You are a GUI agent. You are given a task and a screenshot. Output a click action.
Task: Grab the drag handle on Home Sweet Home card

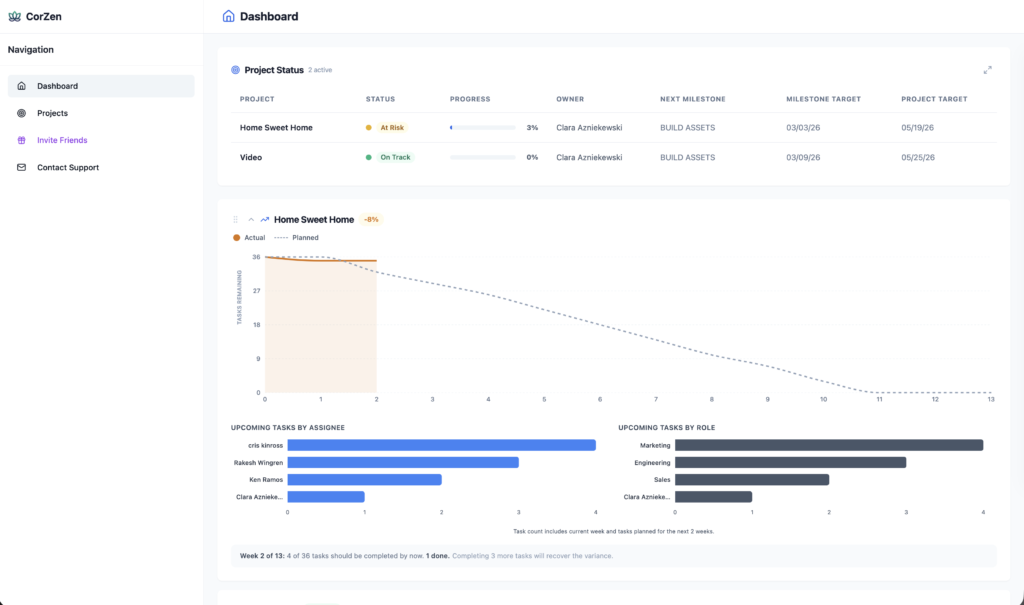tap(236, 219)
